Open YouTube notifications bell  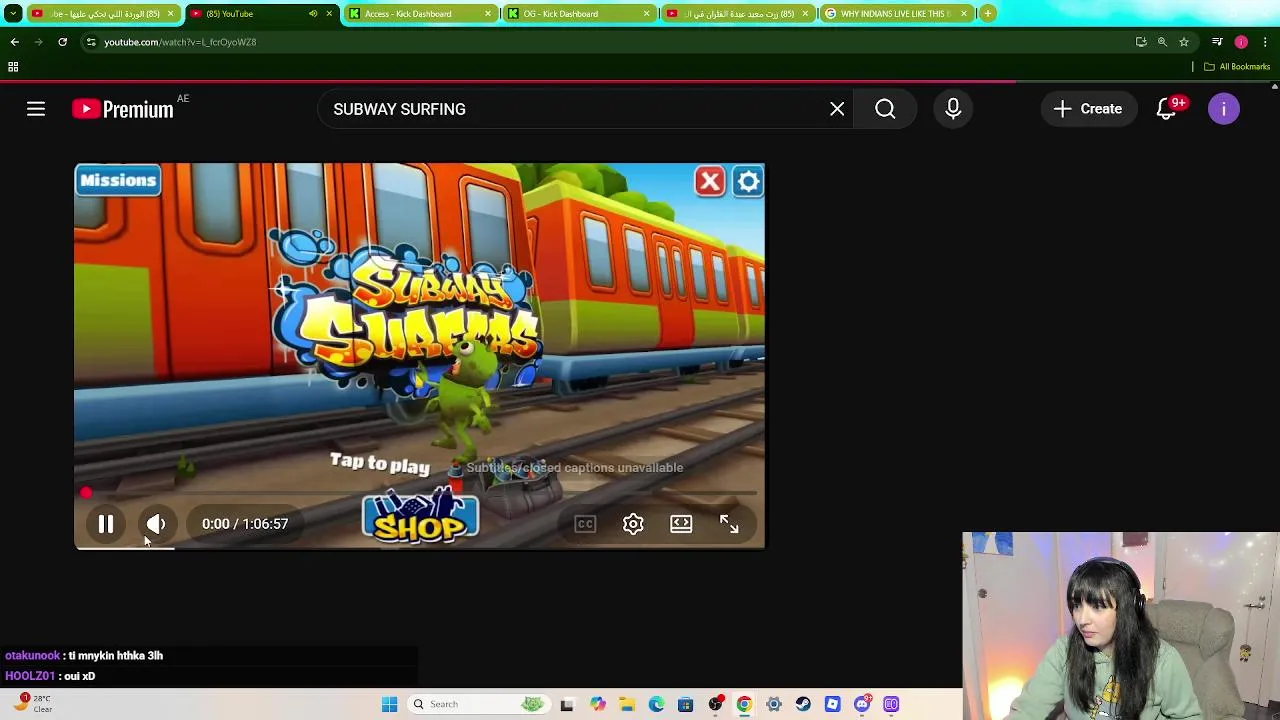1166,109
